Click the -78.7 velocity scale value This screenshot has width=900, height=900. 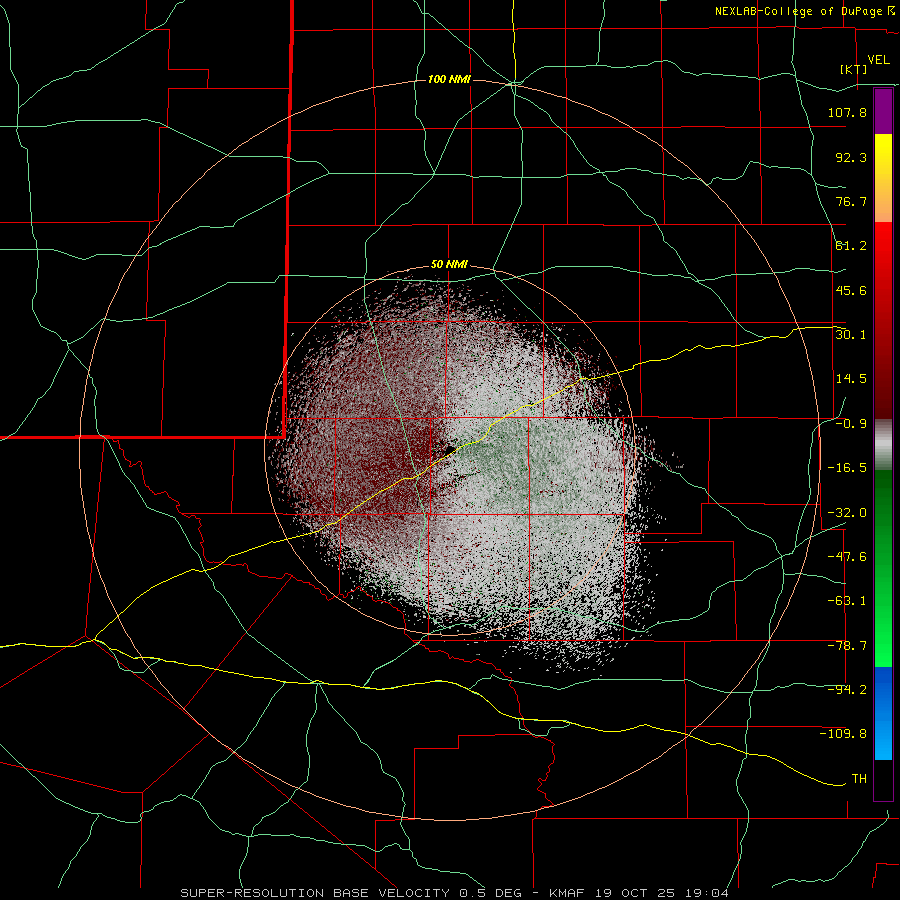pyautogui.click(x=847, y=646)
